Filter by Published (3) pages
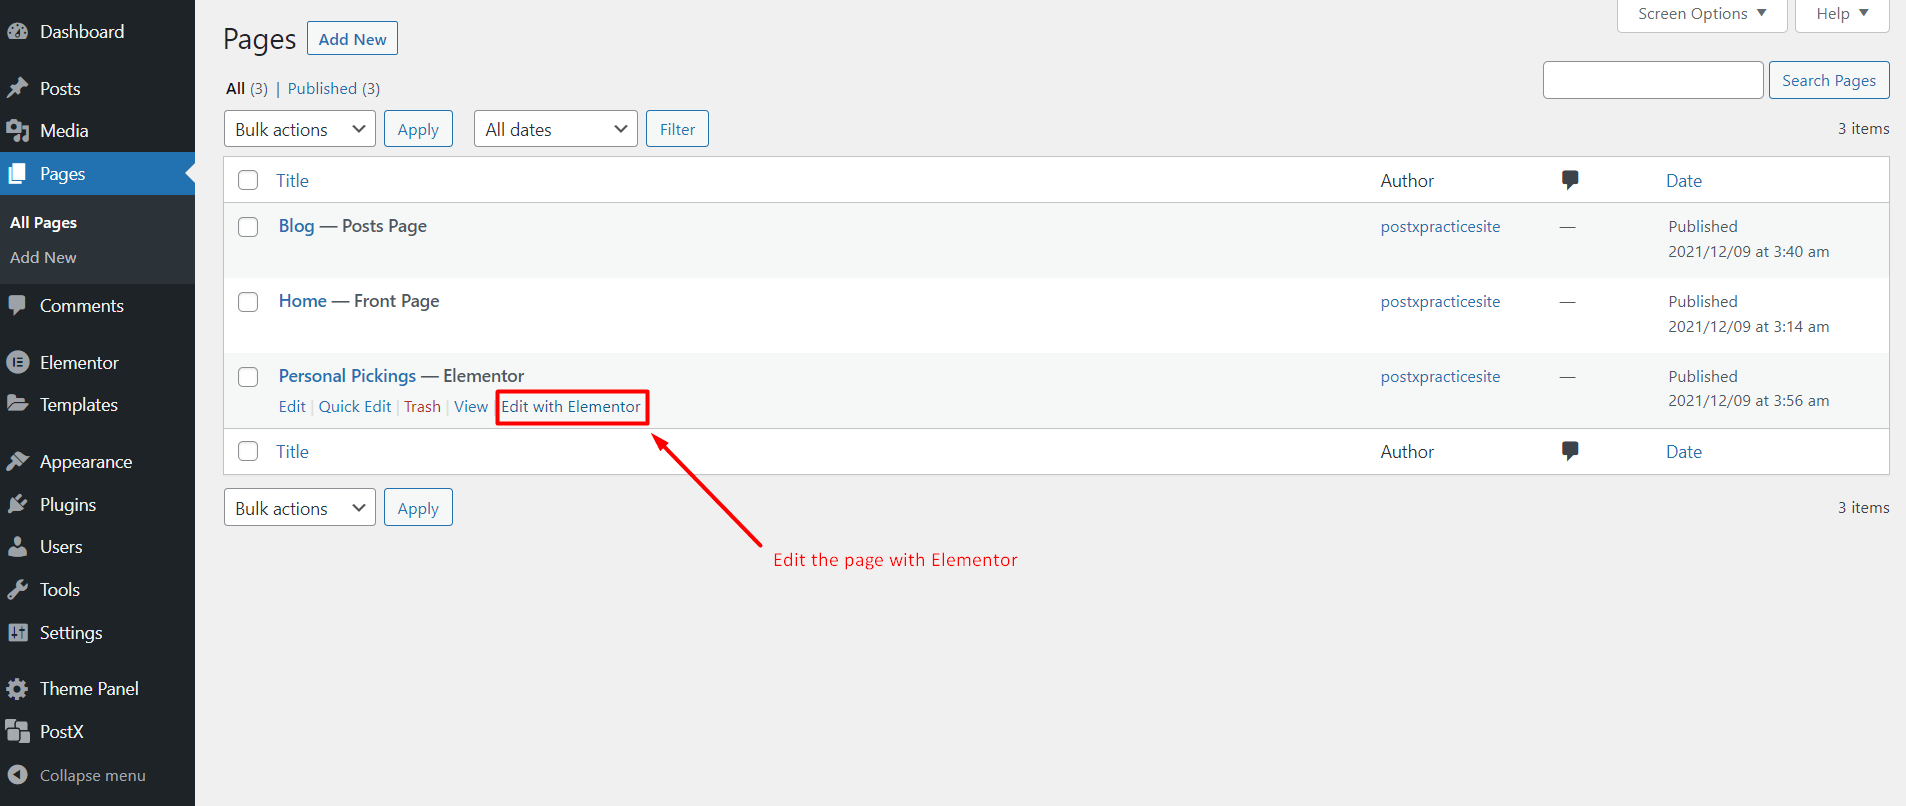The image size is (1906, 806). 334,88
